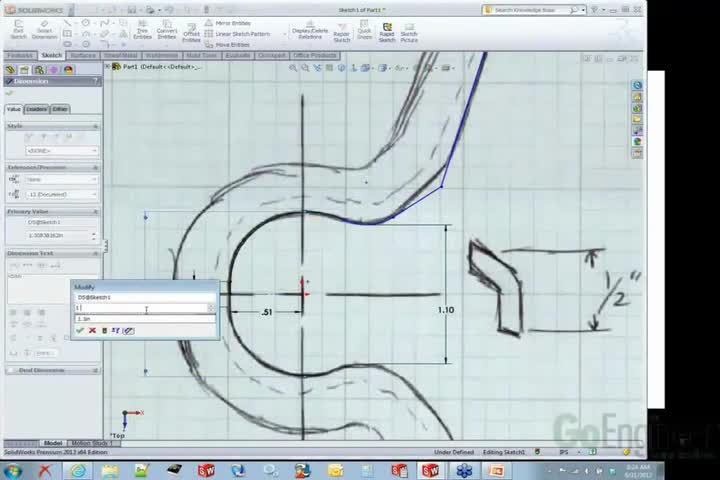Open File Explorer folder in taskbar

[x=109, y=471]
